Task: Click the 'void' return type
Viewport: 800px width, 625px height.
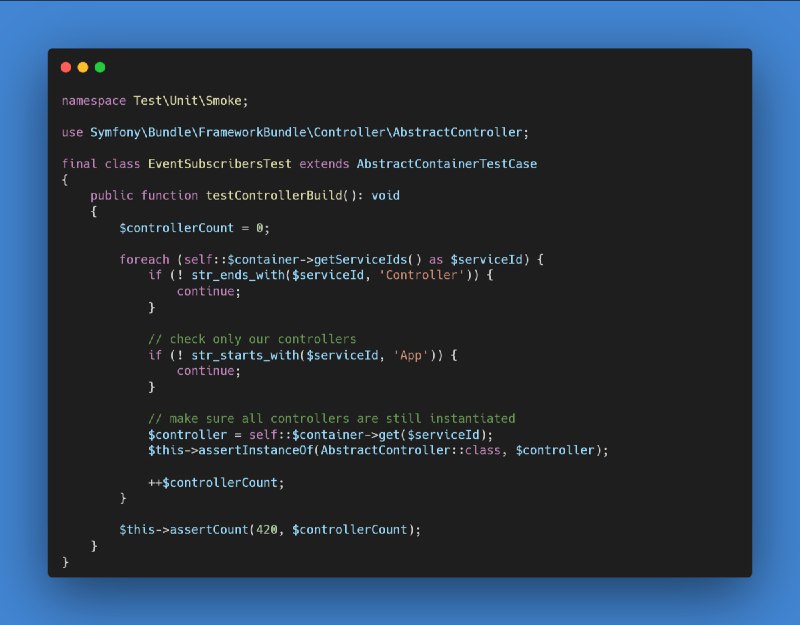Action: 386,195
